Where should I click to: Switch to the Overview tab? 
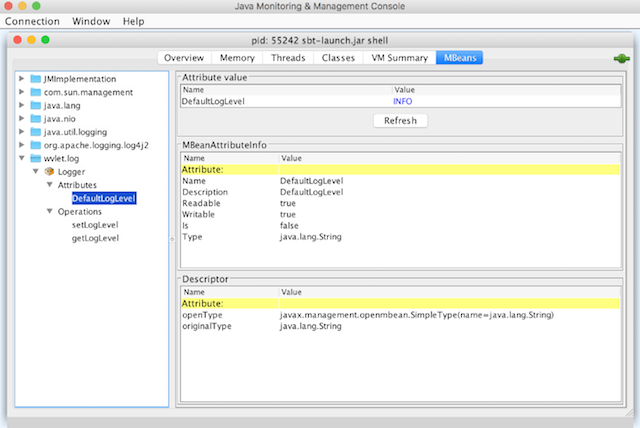pyautogui.click(x=184, y=58)
